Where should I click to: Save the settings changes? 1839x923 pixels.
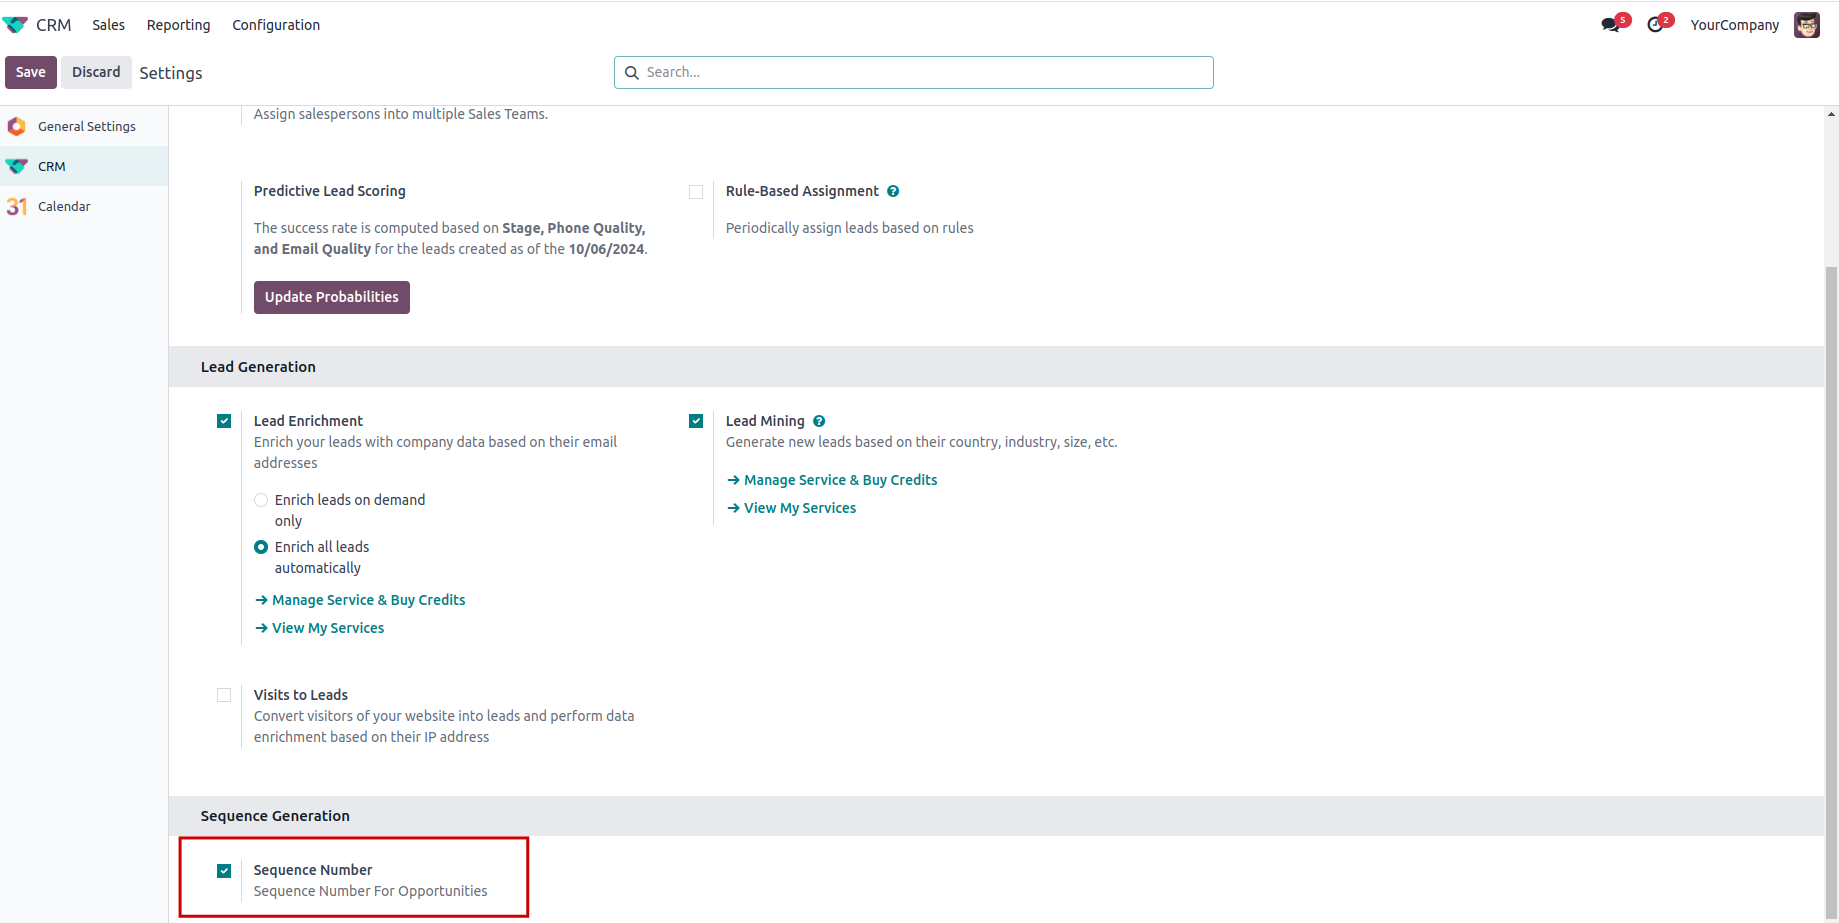tap(30, 72)
